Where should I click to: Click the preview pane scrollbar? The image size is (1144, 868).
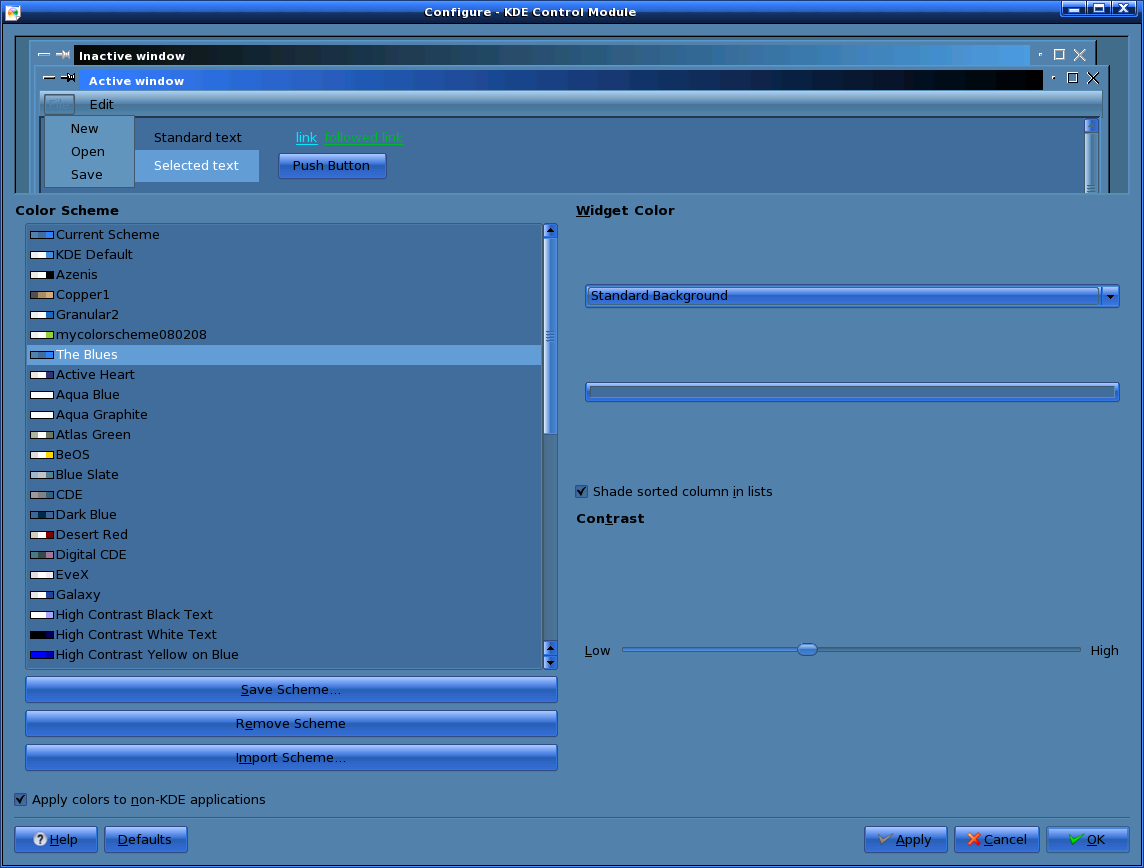pyautogui.click(x=1091, y=155)
